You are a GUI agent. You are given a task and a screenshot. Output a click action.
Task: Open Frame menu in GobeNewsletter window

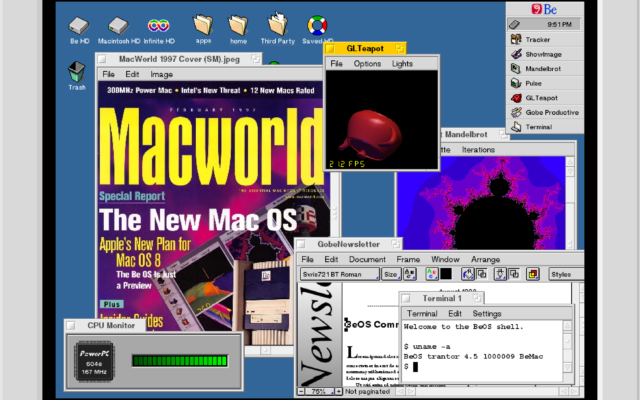click(408, 260)
